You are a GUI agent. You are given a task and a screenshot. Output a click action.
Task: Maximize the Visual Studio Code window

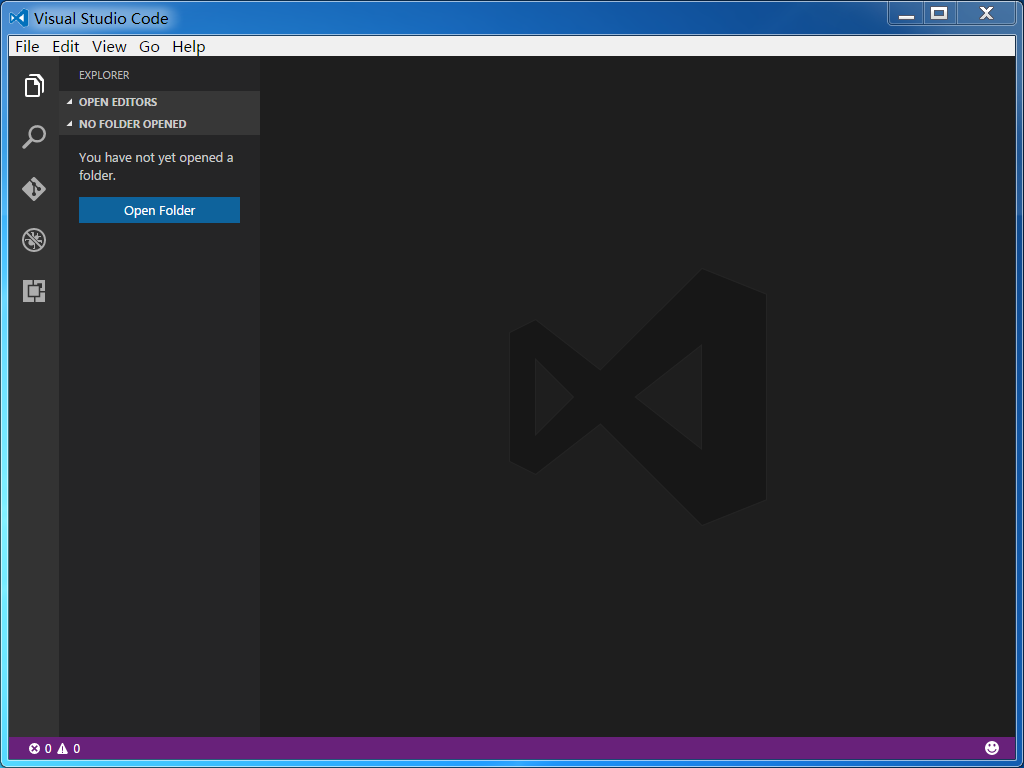pos(939,14)
